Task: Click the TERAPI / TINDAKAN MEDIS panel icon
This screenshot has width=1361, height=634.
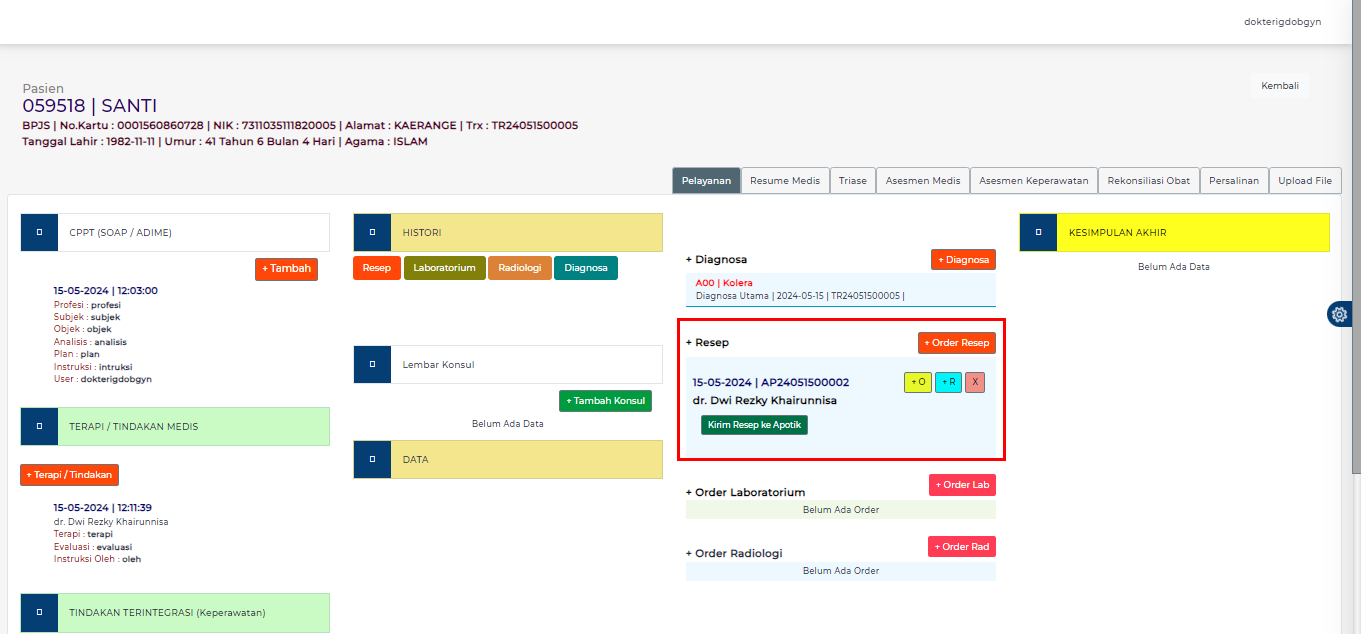Action: (x=39, y=426)
